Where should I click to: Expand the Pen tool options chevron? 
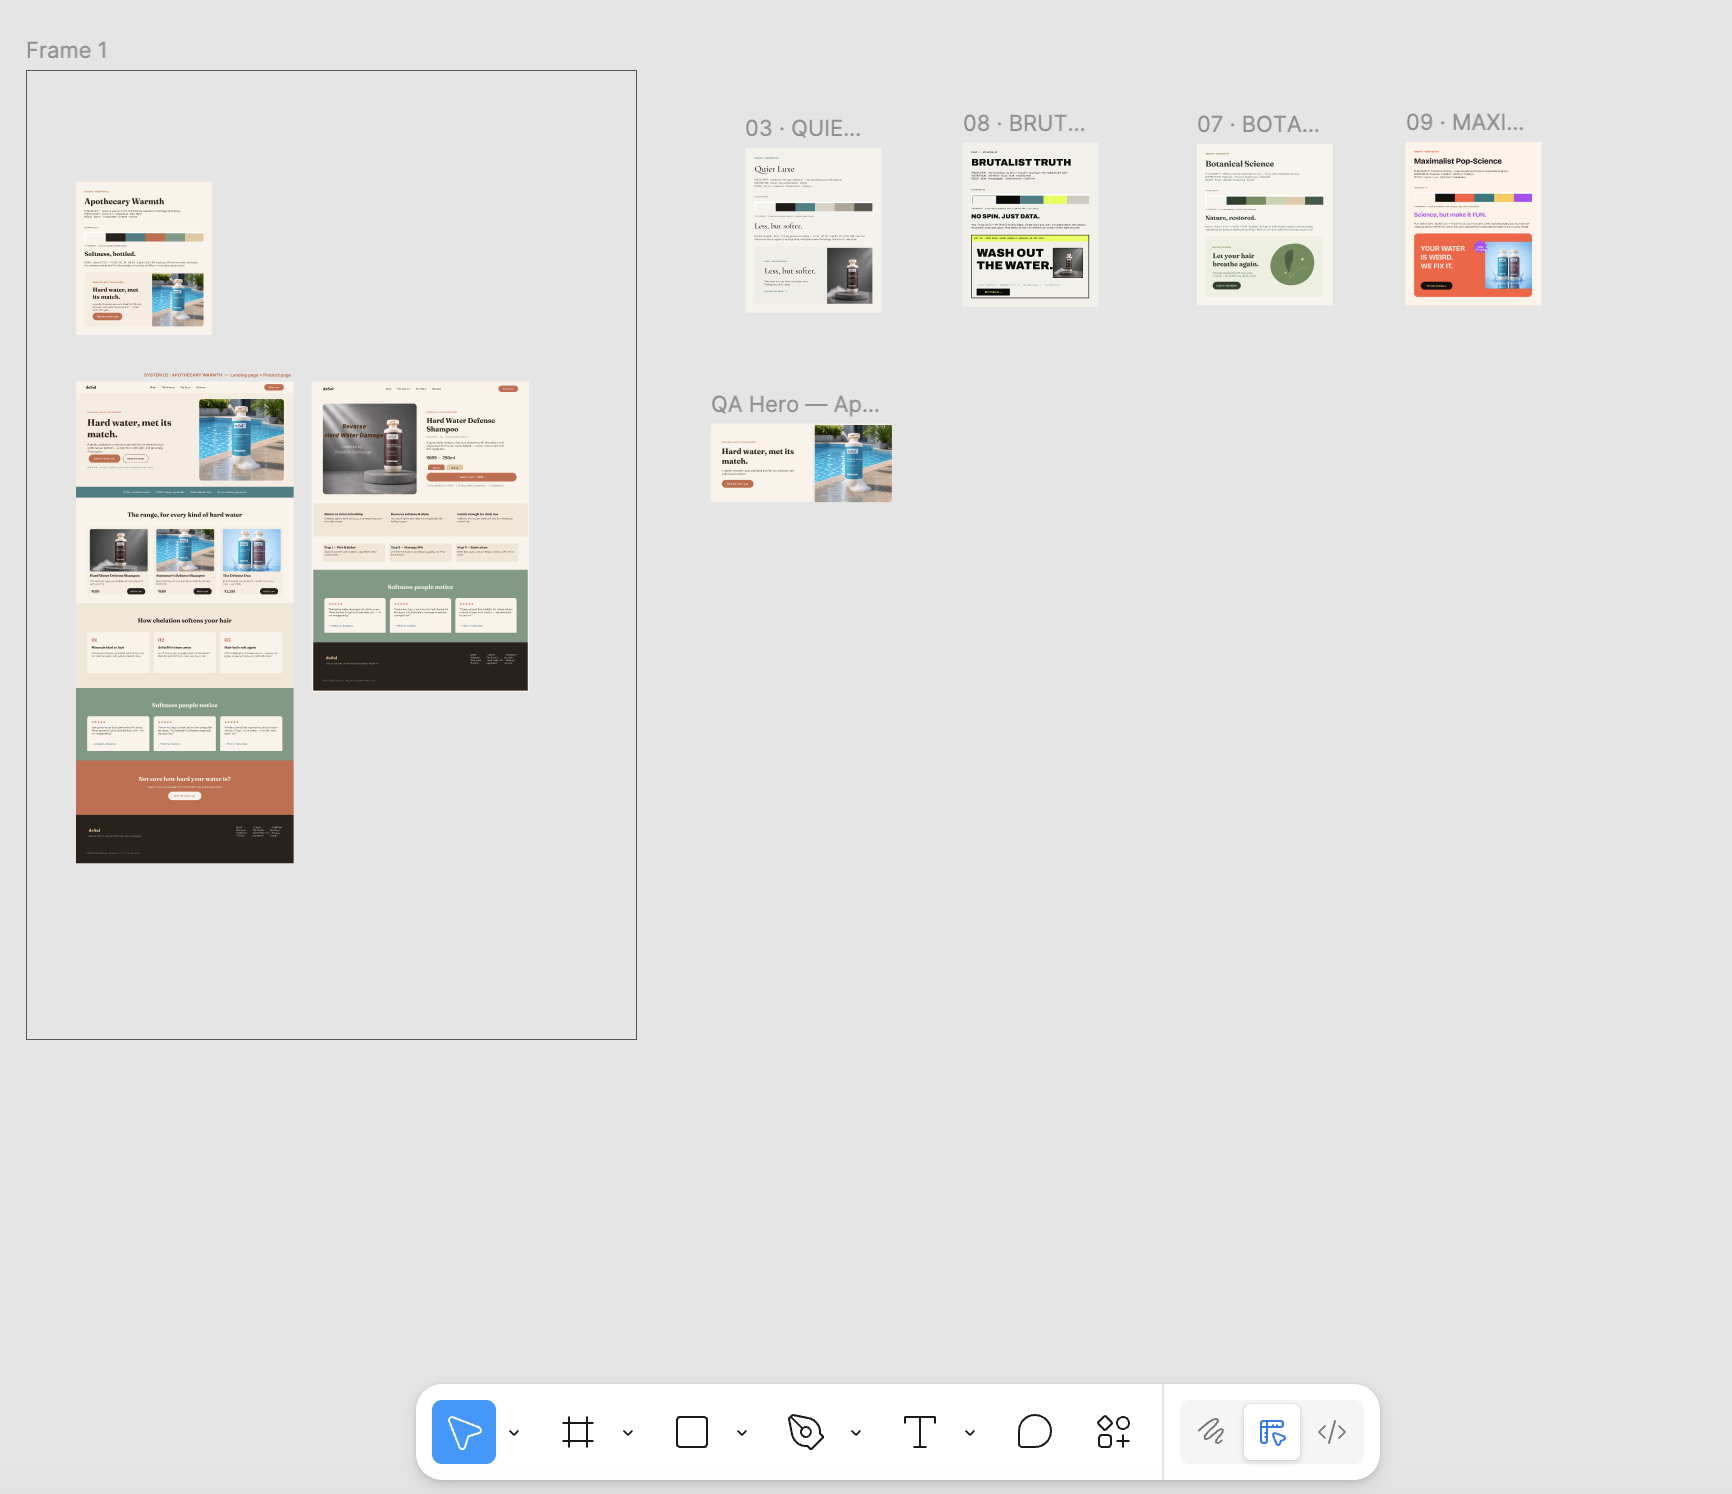(856, 1433)
